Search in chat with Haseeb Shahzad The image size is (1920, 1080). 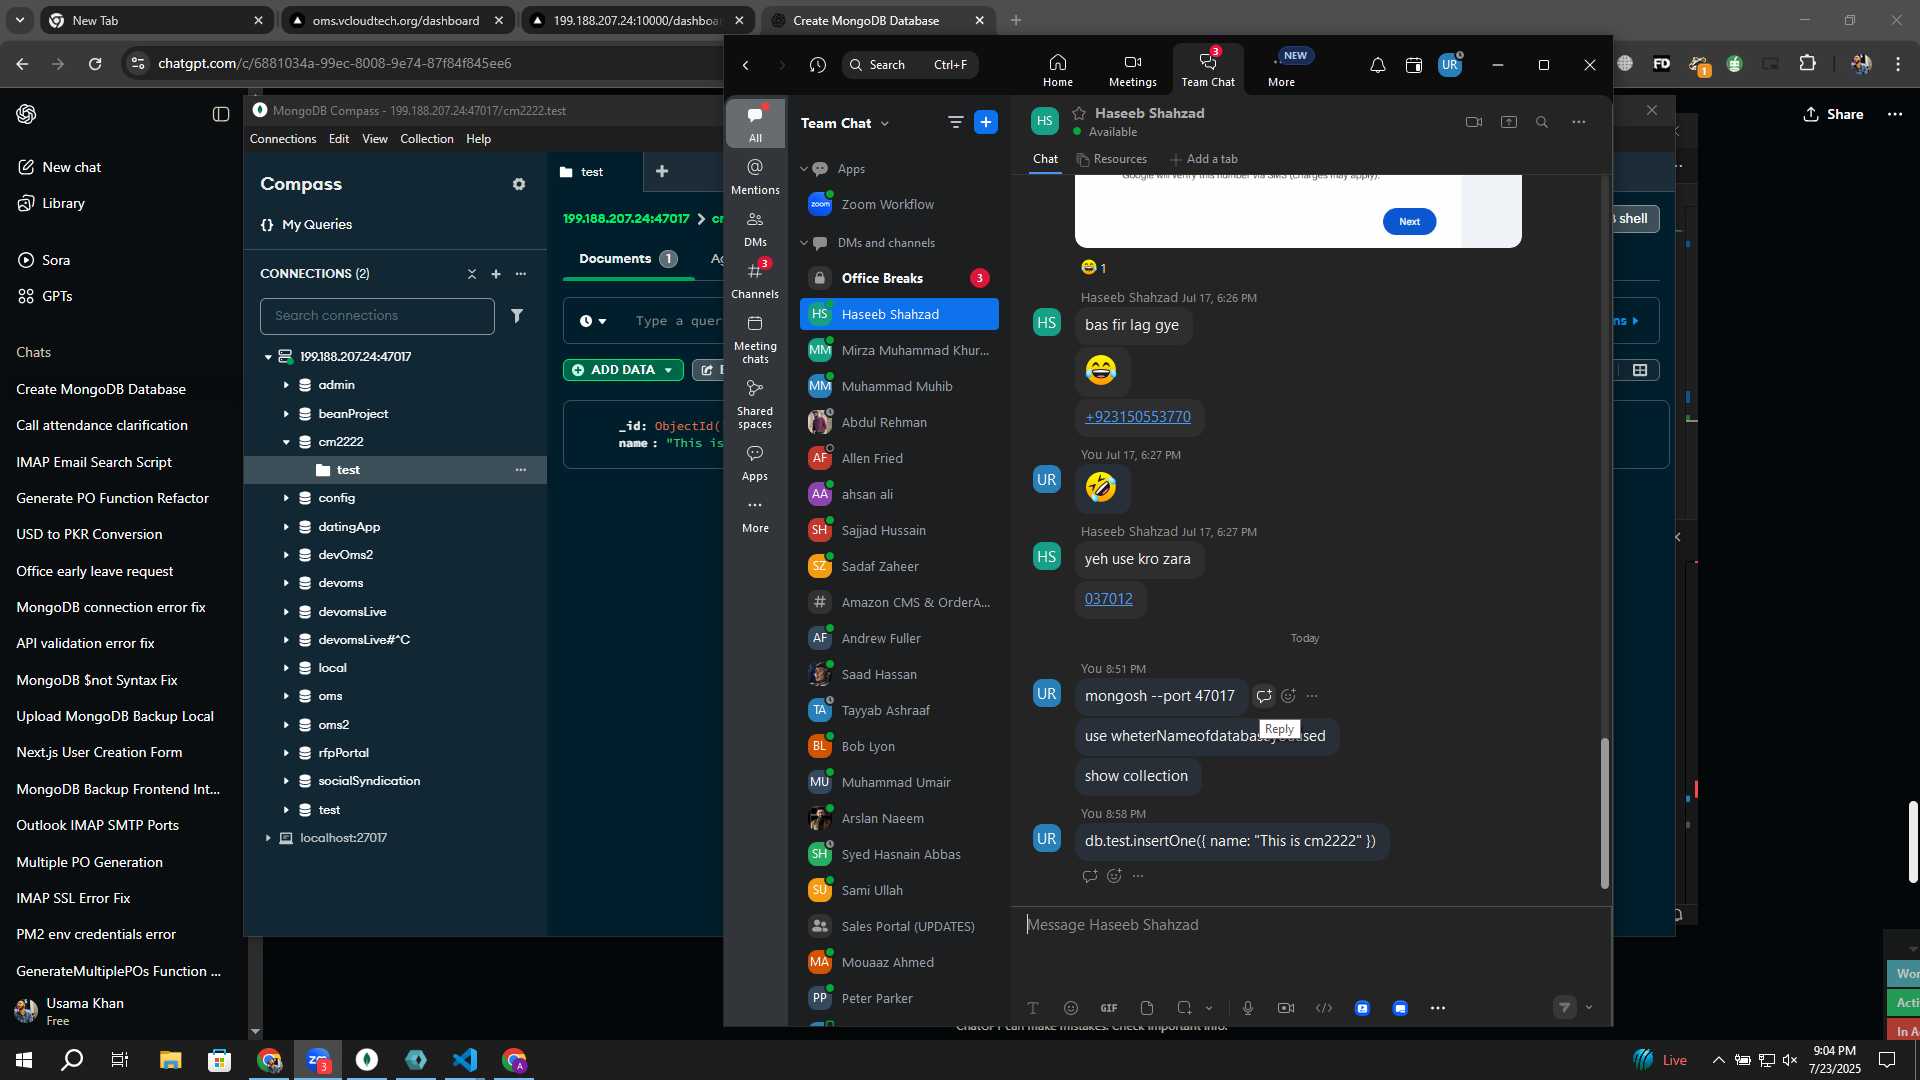click(x=1541, y=122)
